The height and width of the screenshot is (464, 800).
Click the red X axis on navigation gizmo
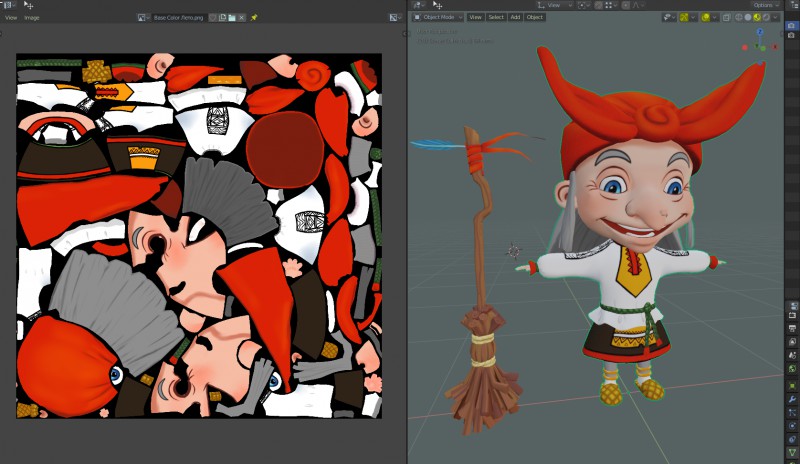click(774, 47)
